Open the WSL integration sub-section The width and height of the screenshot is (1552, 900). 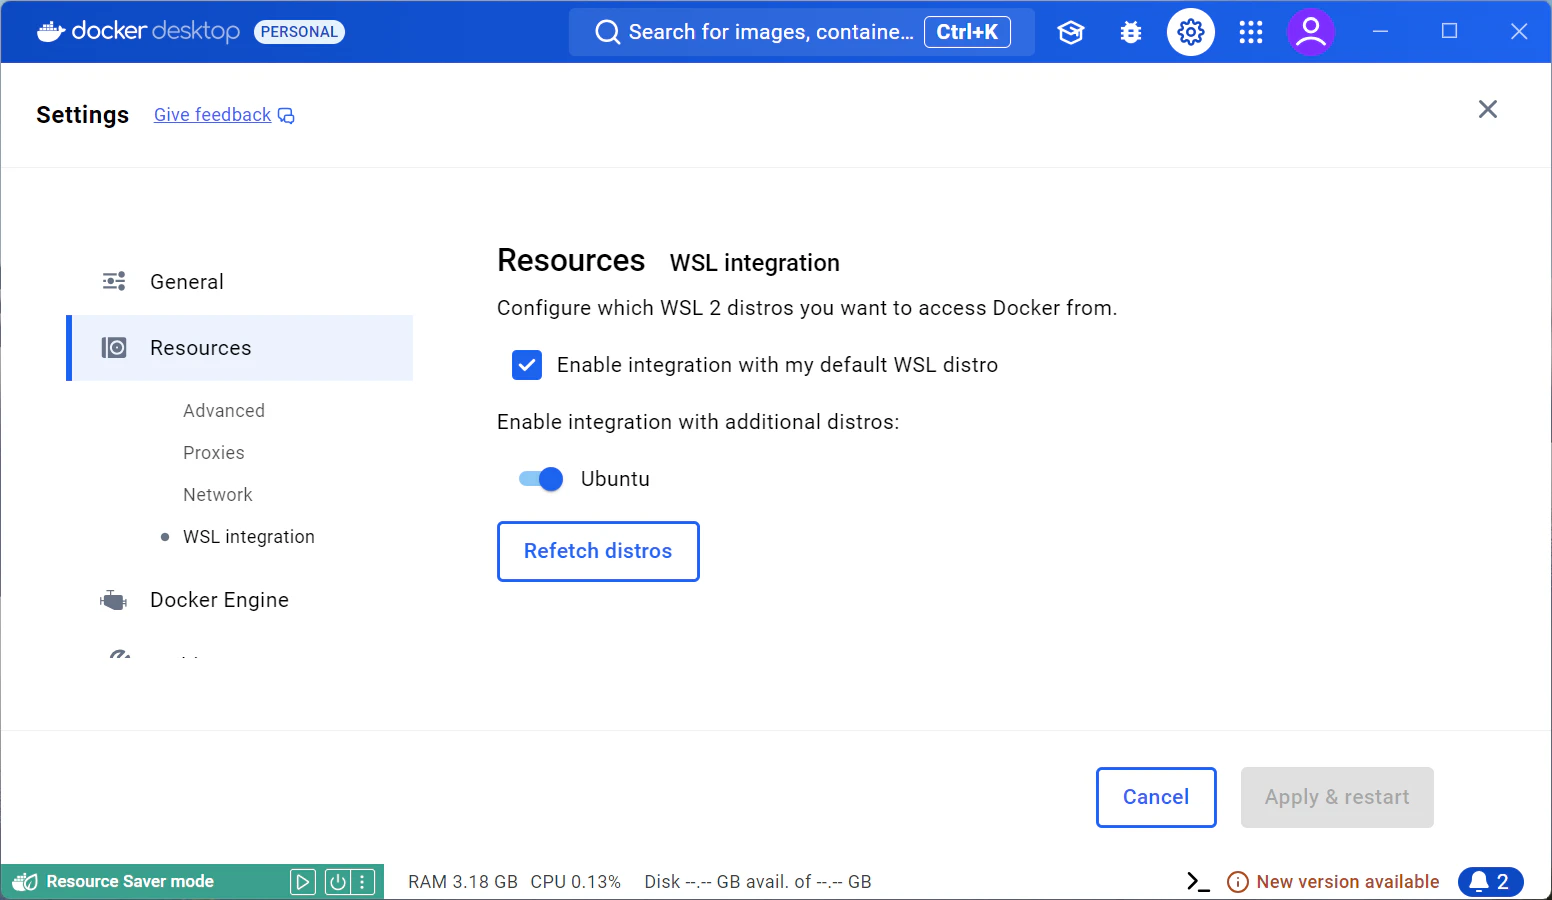point(249,537)
